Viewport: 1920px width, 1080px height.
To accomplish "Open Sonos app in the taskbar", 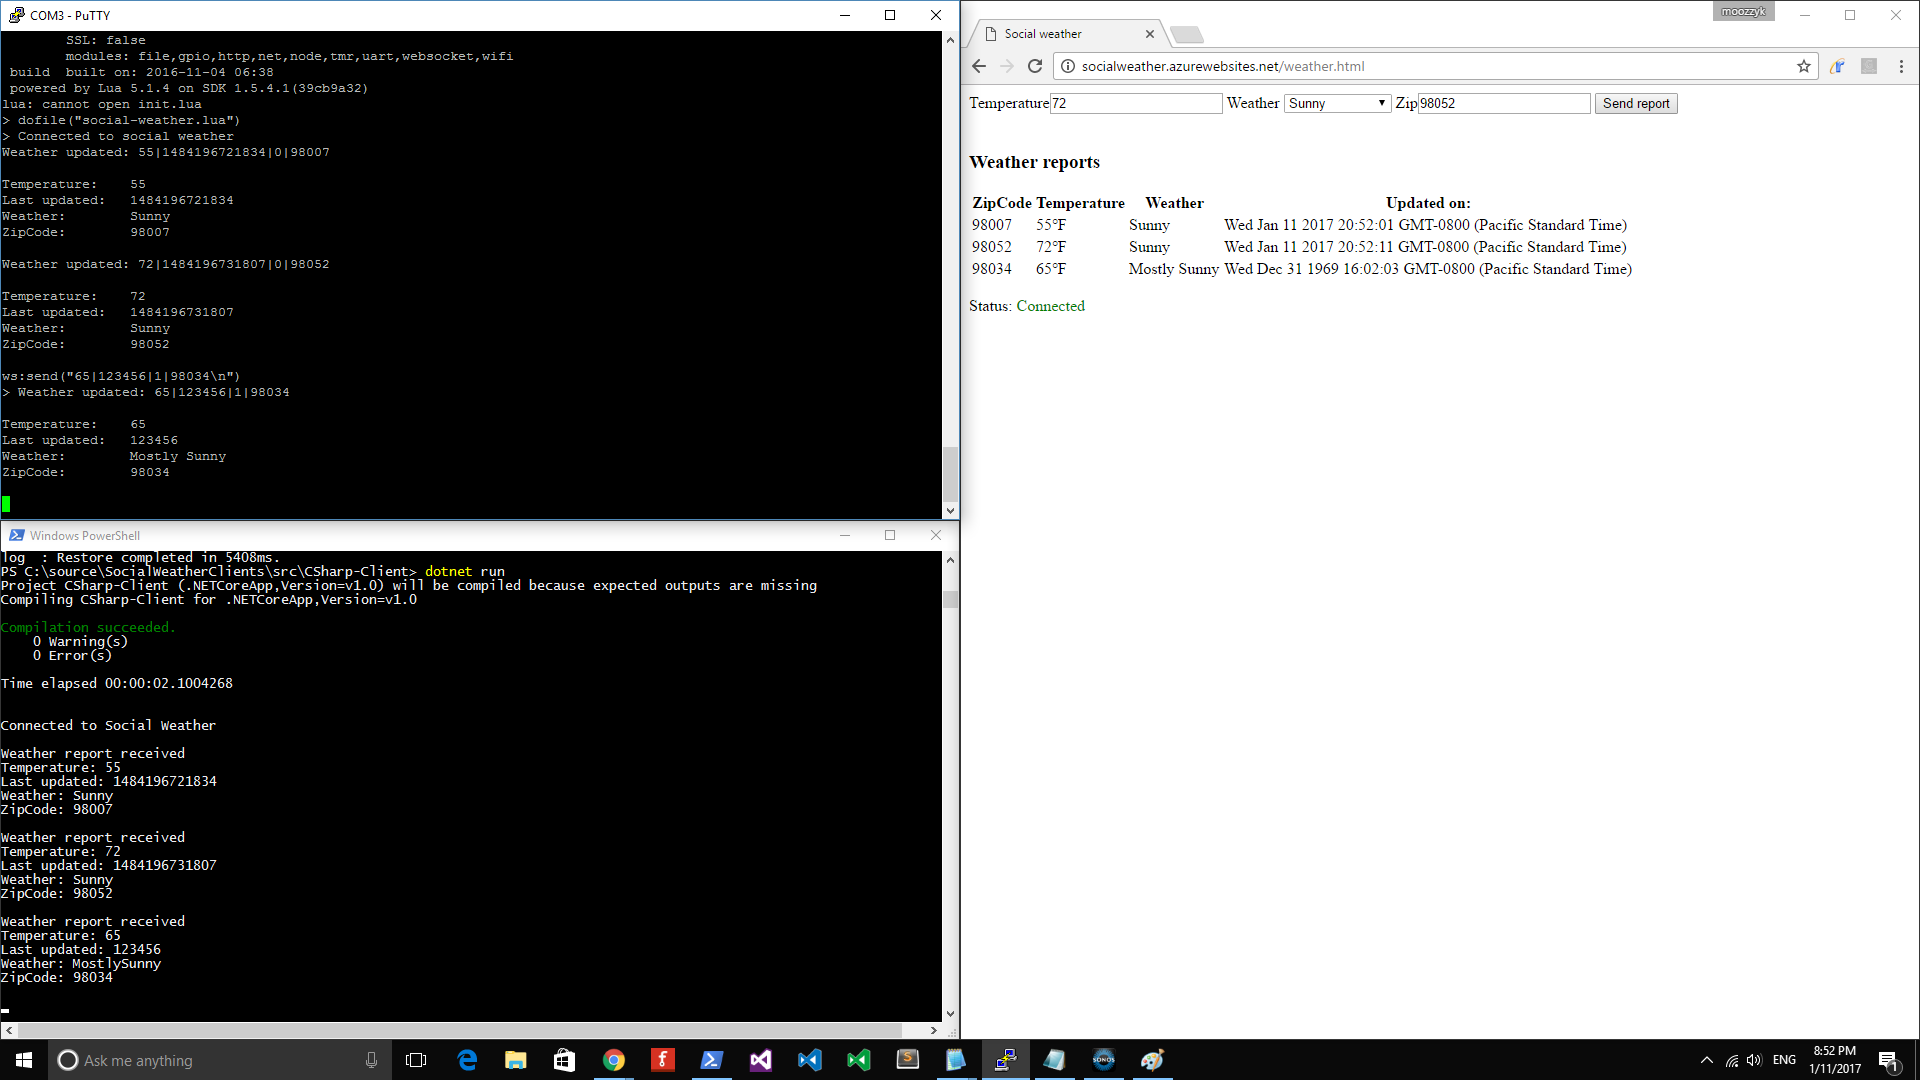I will click(x=1103, y=1060).
